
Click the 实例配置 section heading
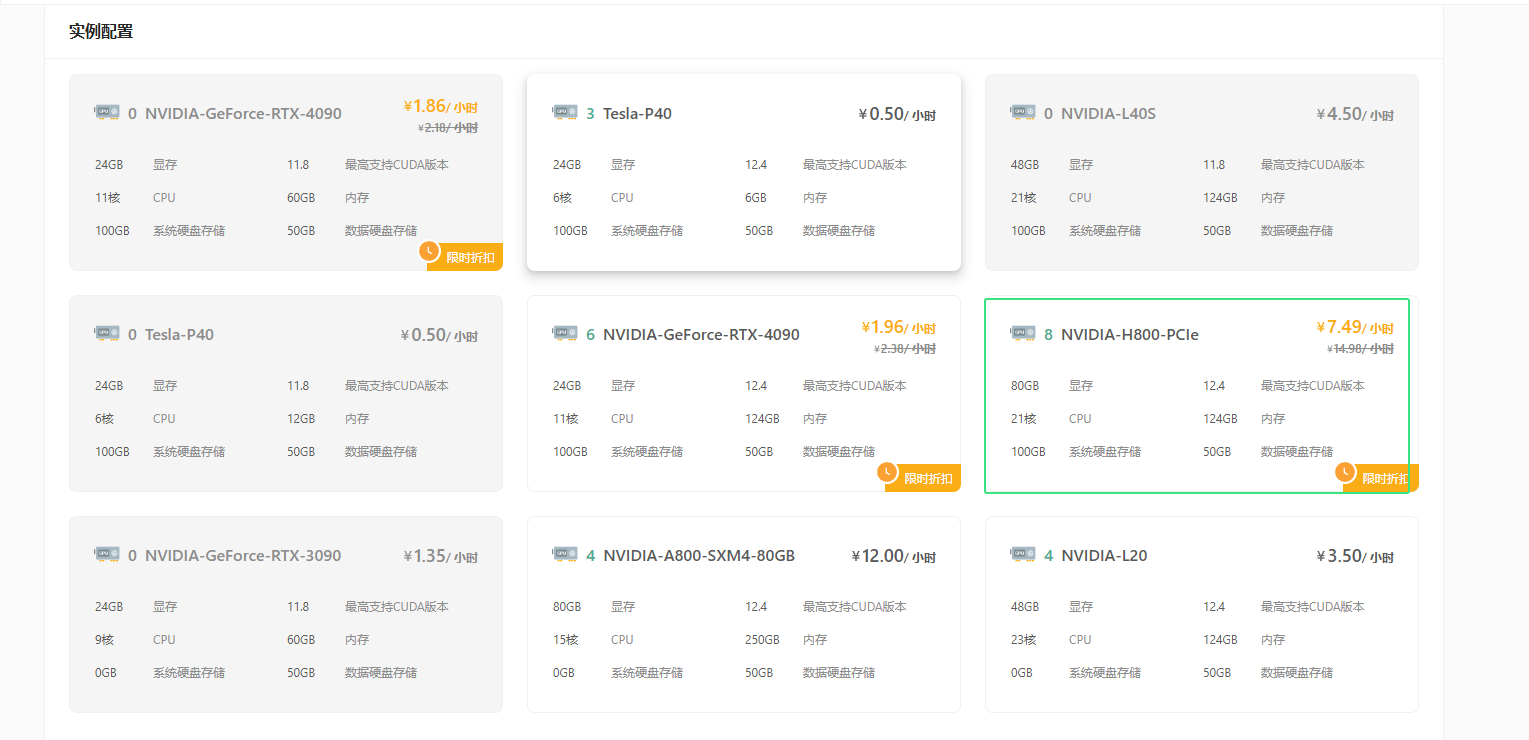click(x=101, y=31)
